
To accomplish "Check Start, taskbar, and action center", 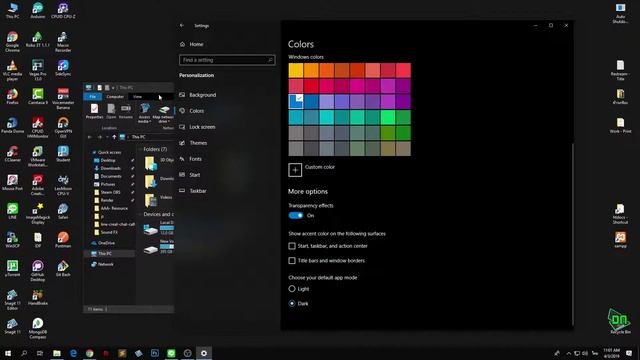I will pyautogui.click(x=292, y=246).
